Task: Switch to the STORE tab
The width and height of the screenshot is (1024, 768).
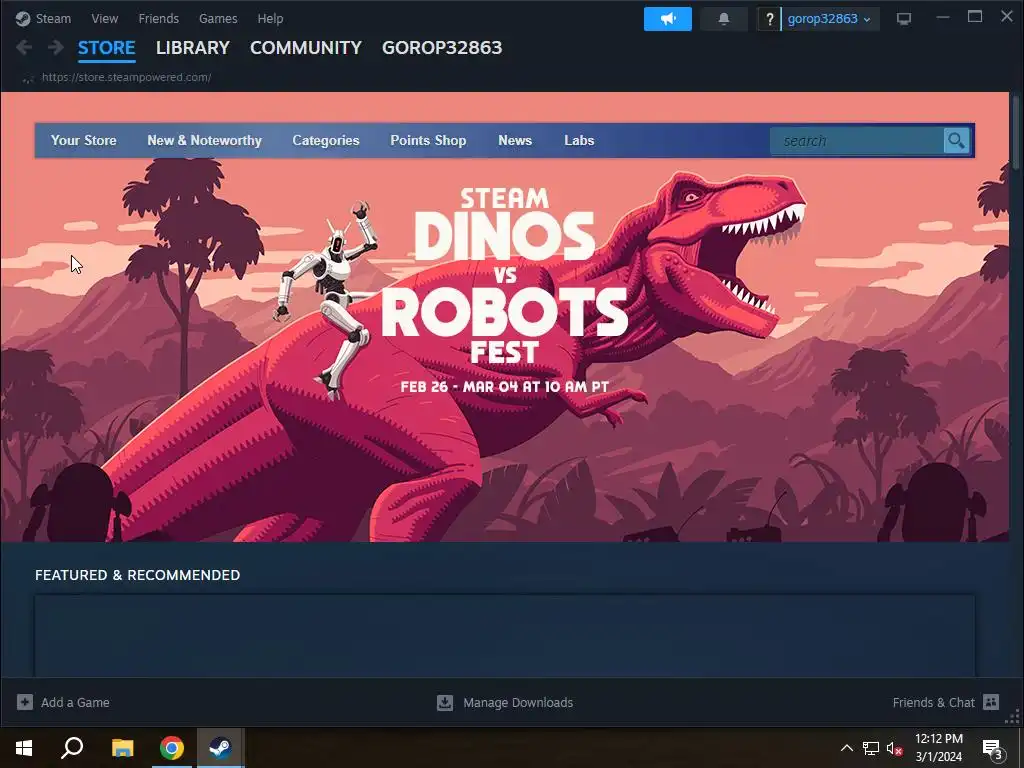Action: coord(106,48)
